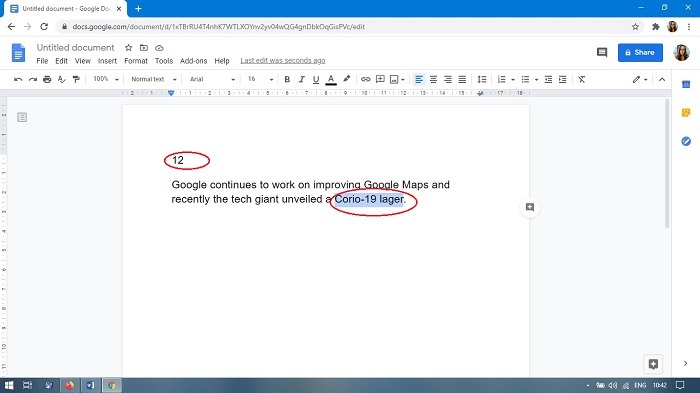Expand the side panel arrow at bottom right

click(686, 364)
